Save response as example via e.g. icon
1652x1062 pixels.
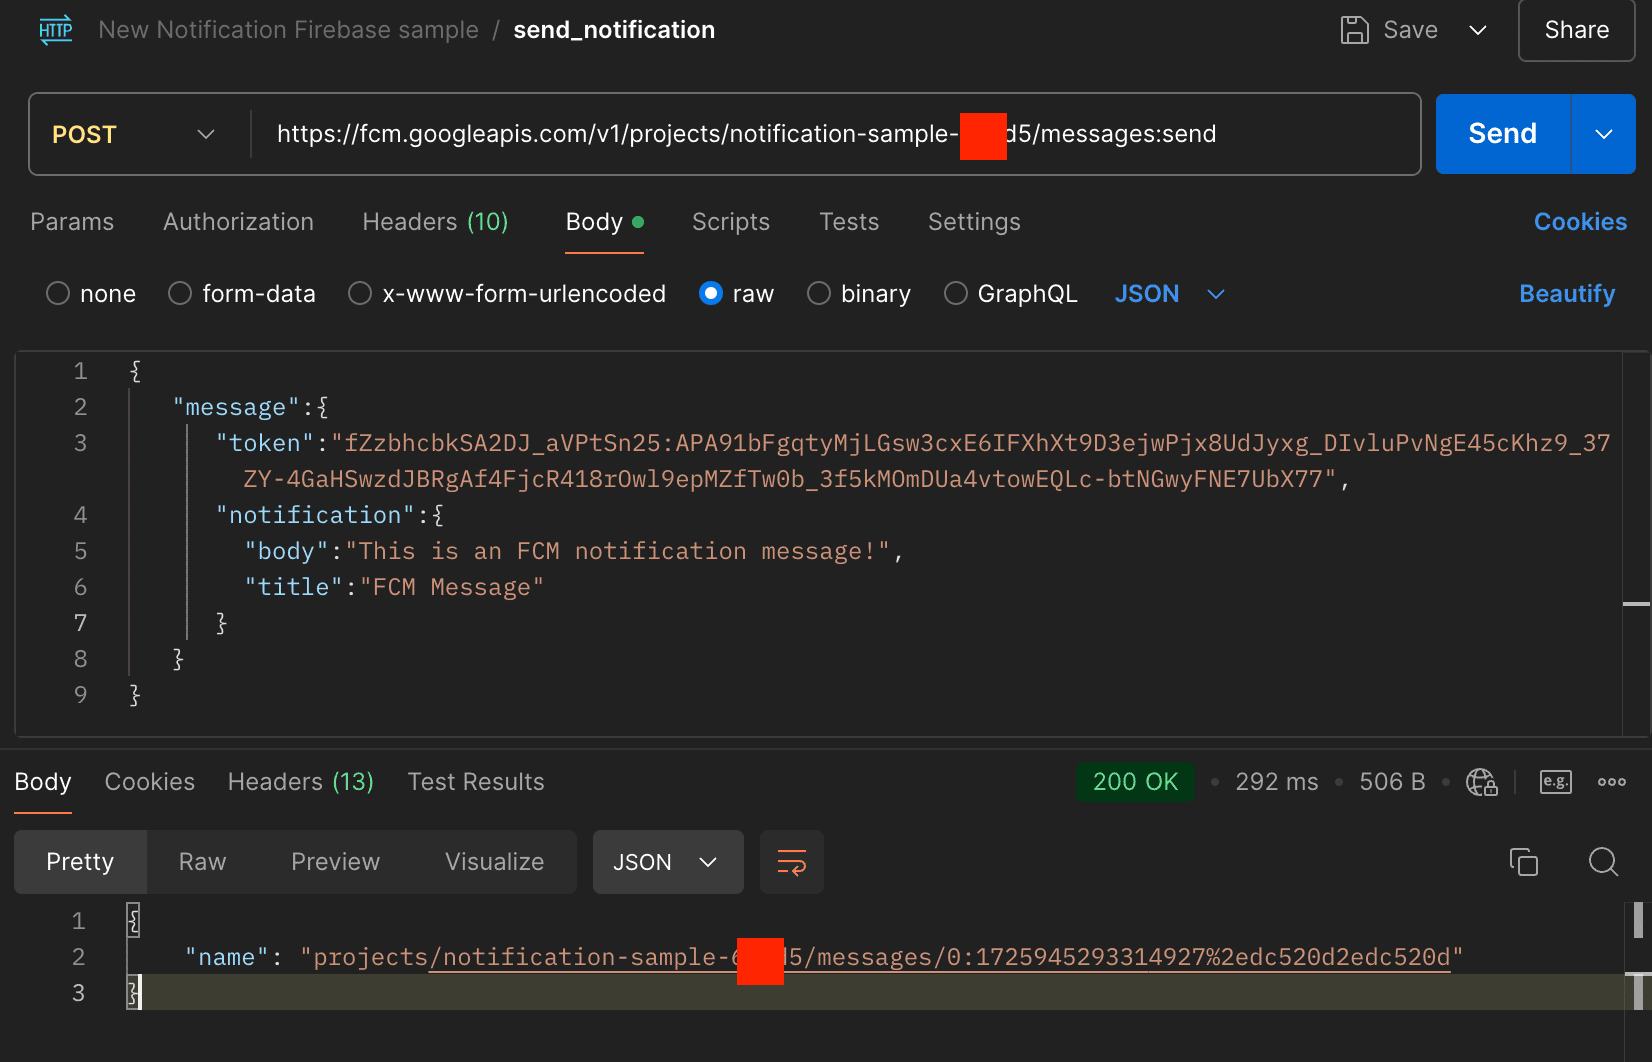1556,782
